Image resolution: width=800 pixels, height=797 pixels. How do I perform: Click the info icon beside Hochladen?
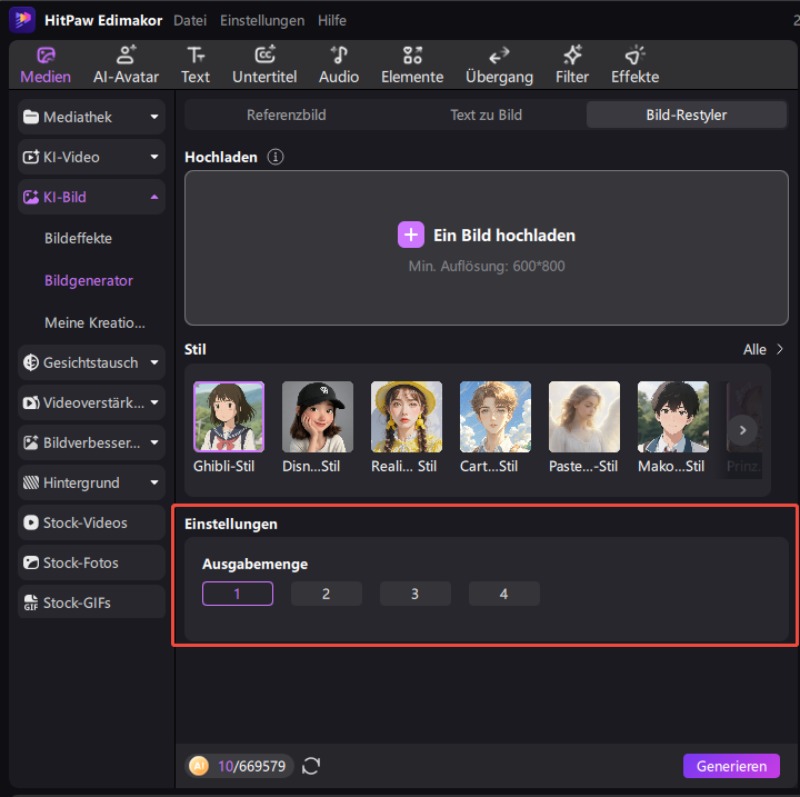click(276, 157)
